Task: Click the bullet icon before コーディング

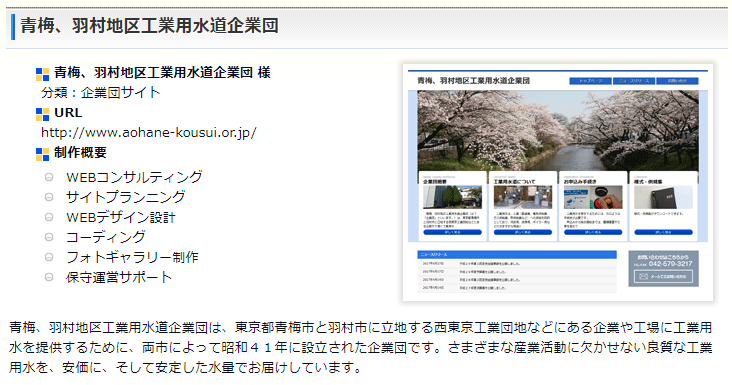Action: tap(49, 237)
